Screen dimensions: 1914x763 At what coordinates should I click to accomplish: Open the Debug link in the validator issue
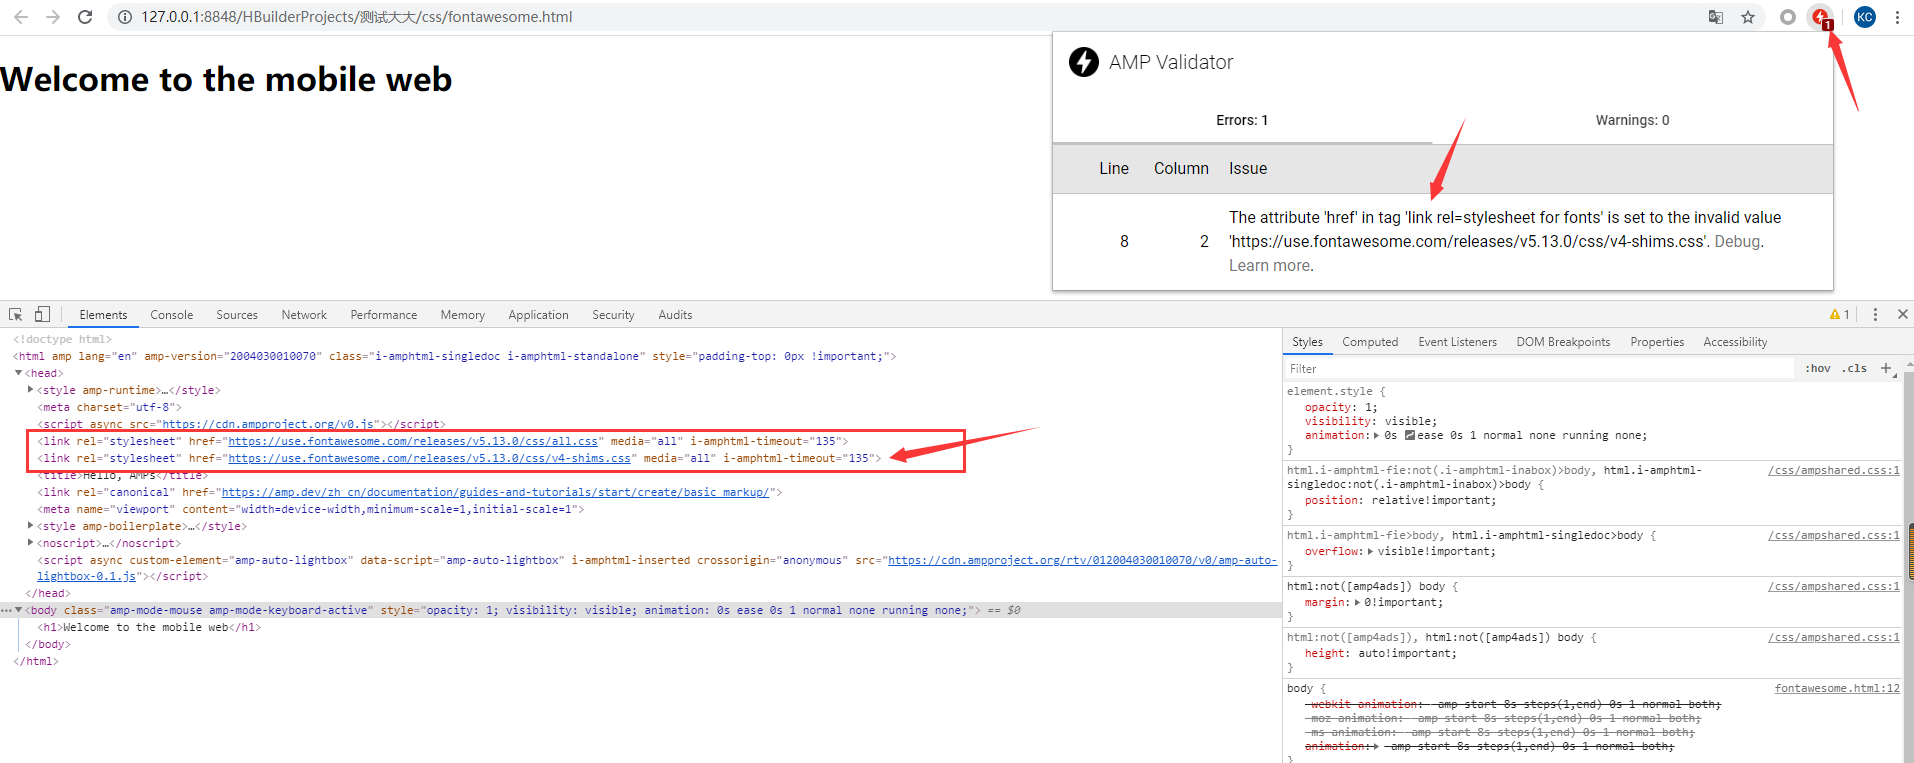coord(1737,242)
